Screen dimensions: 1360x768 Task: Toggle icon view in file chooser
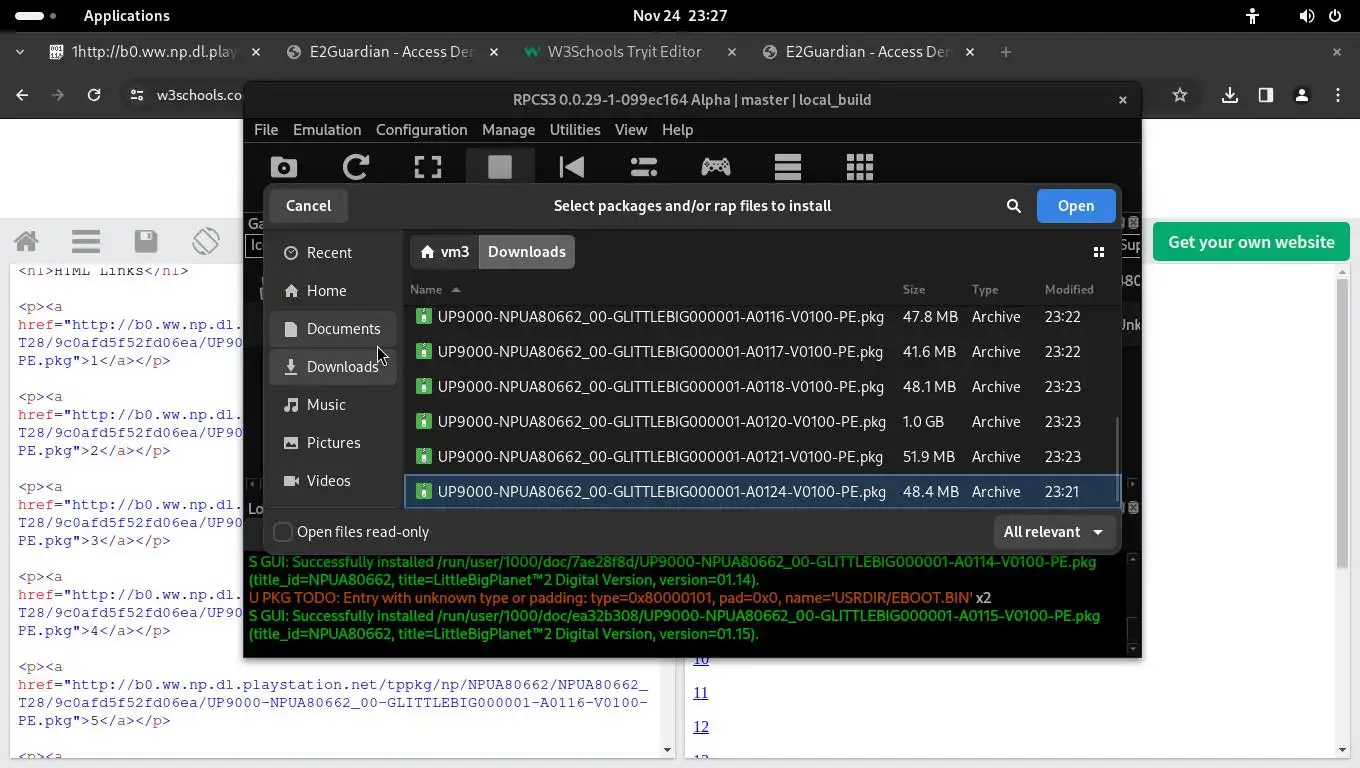(x=1099, y=252)
